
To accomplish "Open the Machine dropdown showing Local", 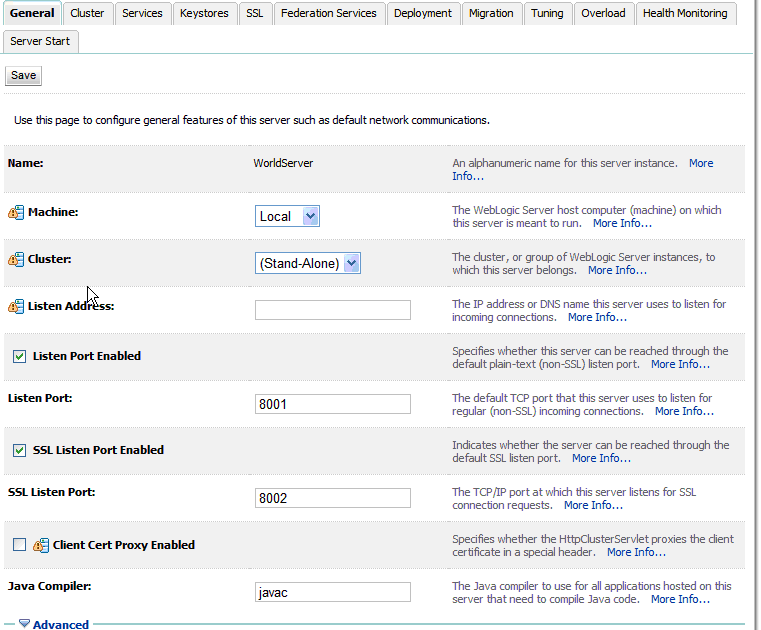I will (287, 216).
